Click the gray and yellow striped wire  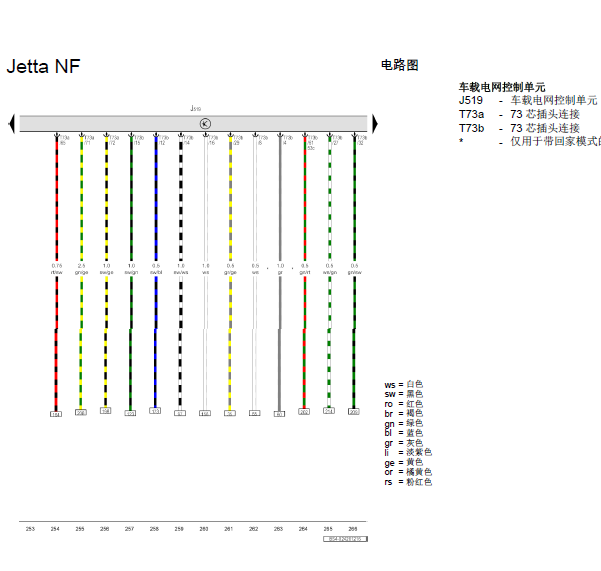(230, 199)
